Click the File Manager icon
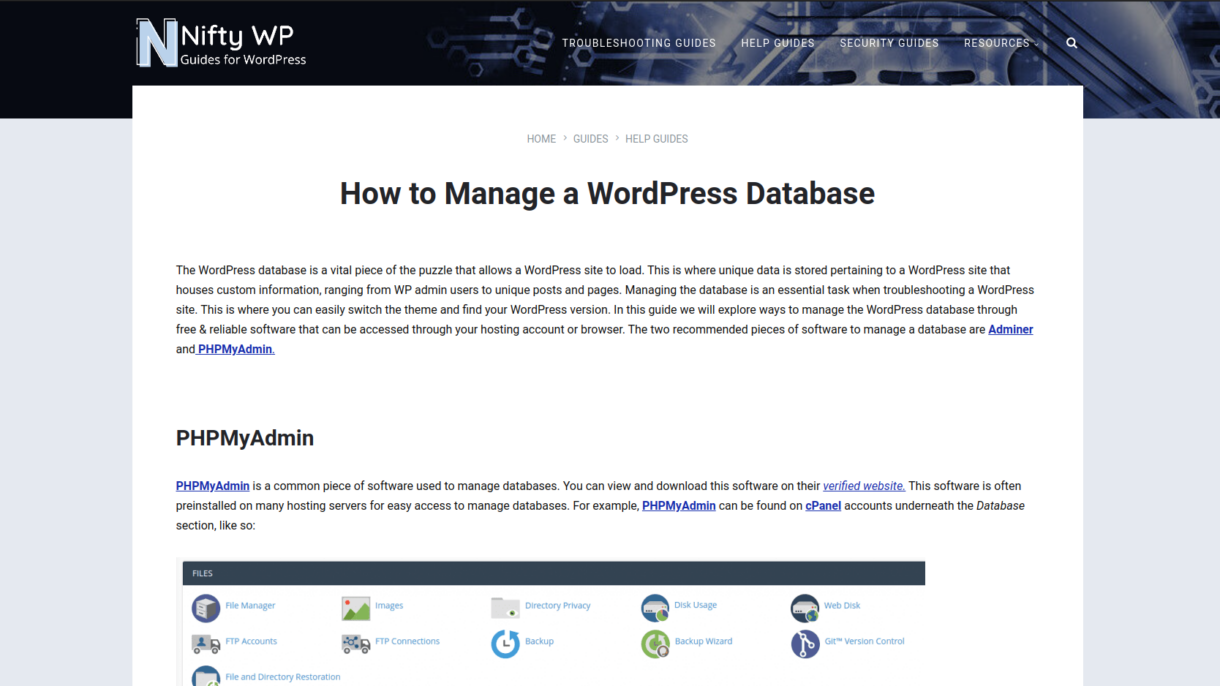1220x686 pixels. [x=206, y=607]
